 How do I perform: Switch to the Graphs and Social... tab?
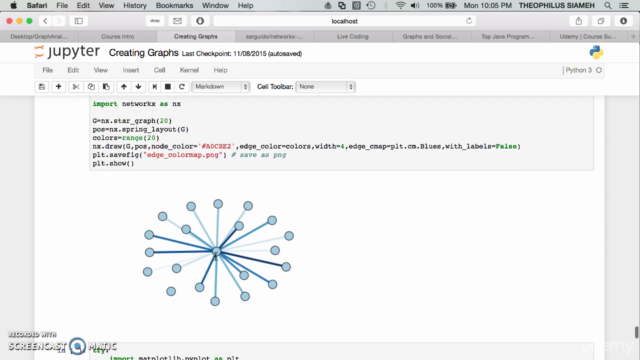[x=430, y=36]
